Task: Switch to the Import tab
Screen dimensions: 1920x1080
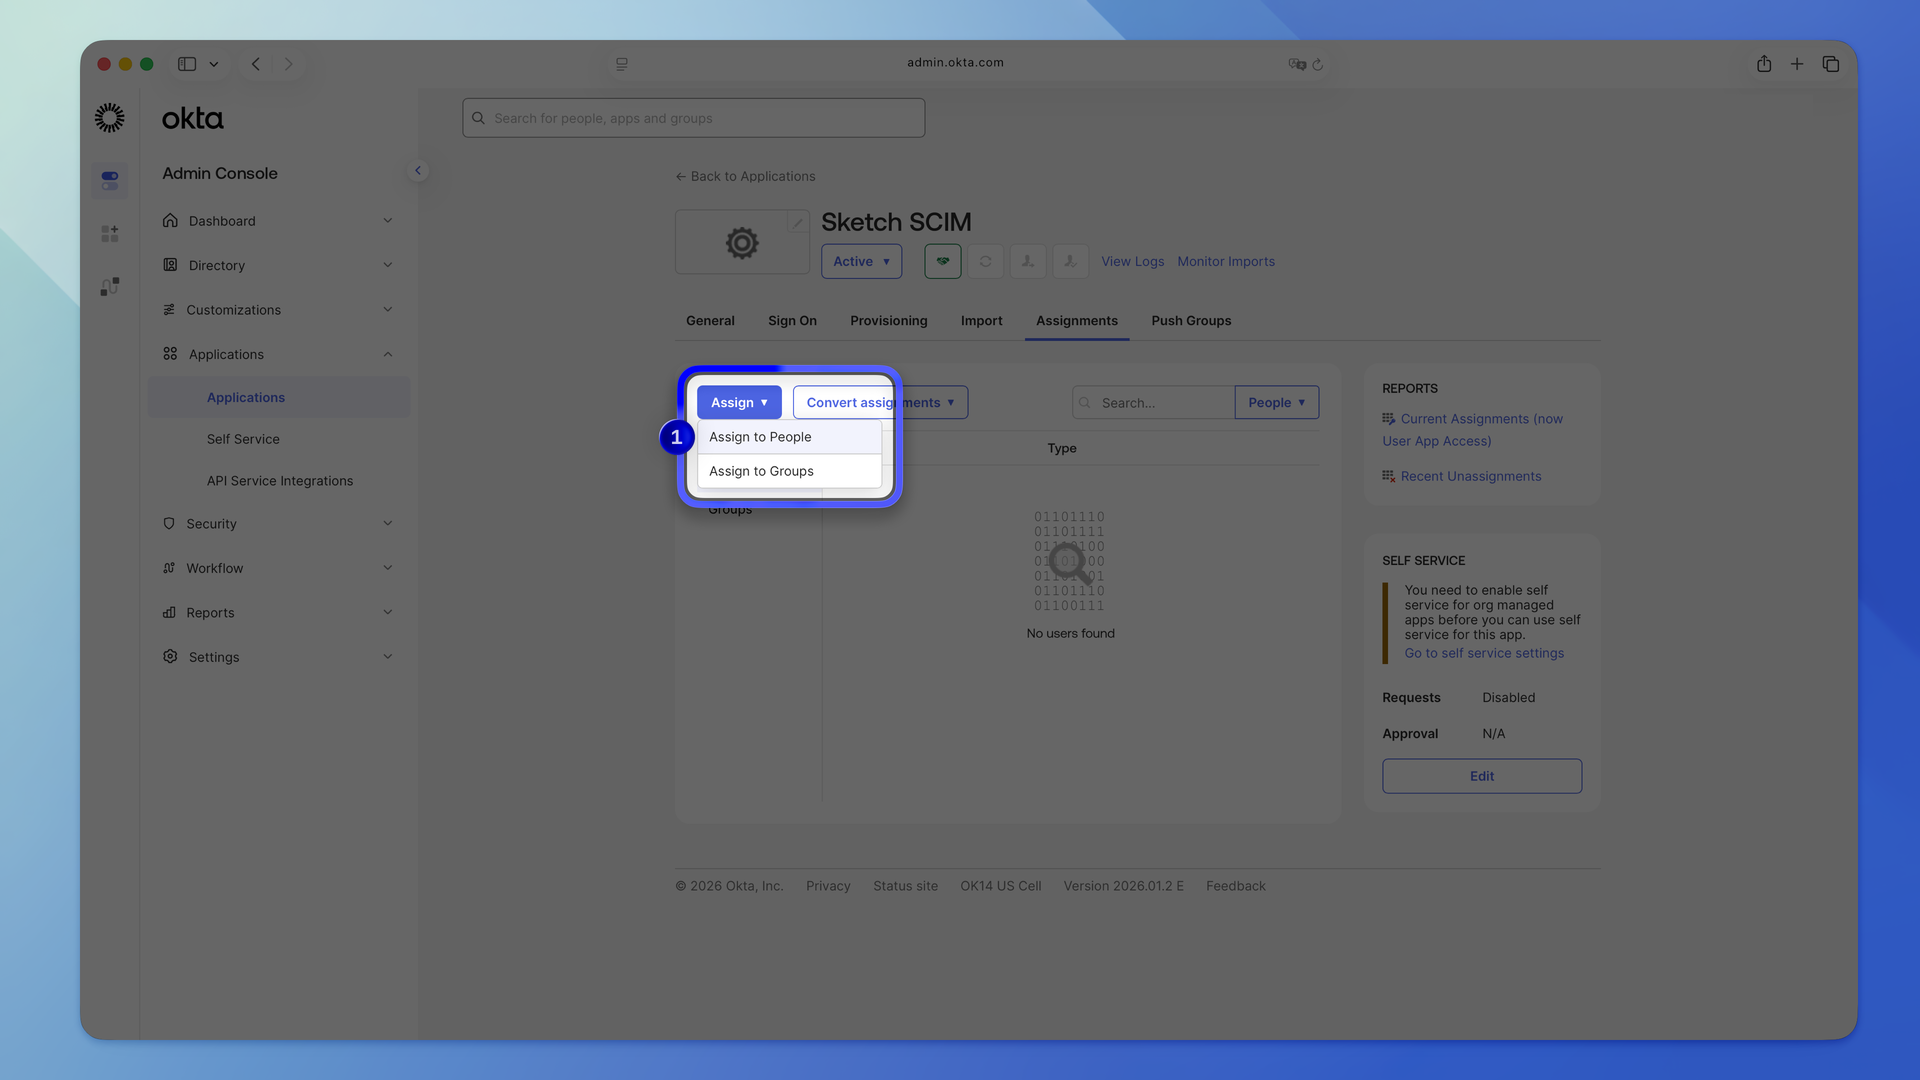Action: pyautogui.click(x=981, y=321)
